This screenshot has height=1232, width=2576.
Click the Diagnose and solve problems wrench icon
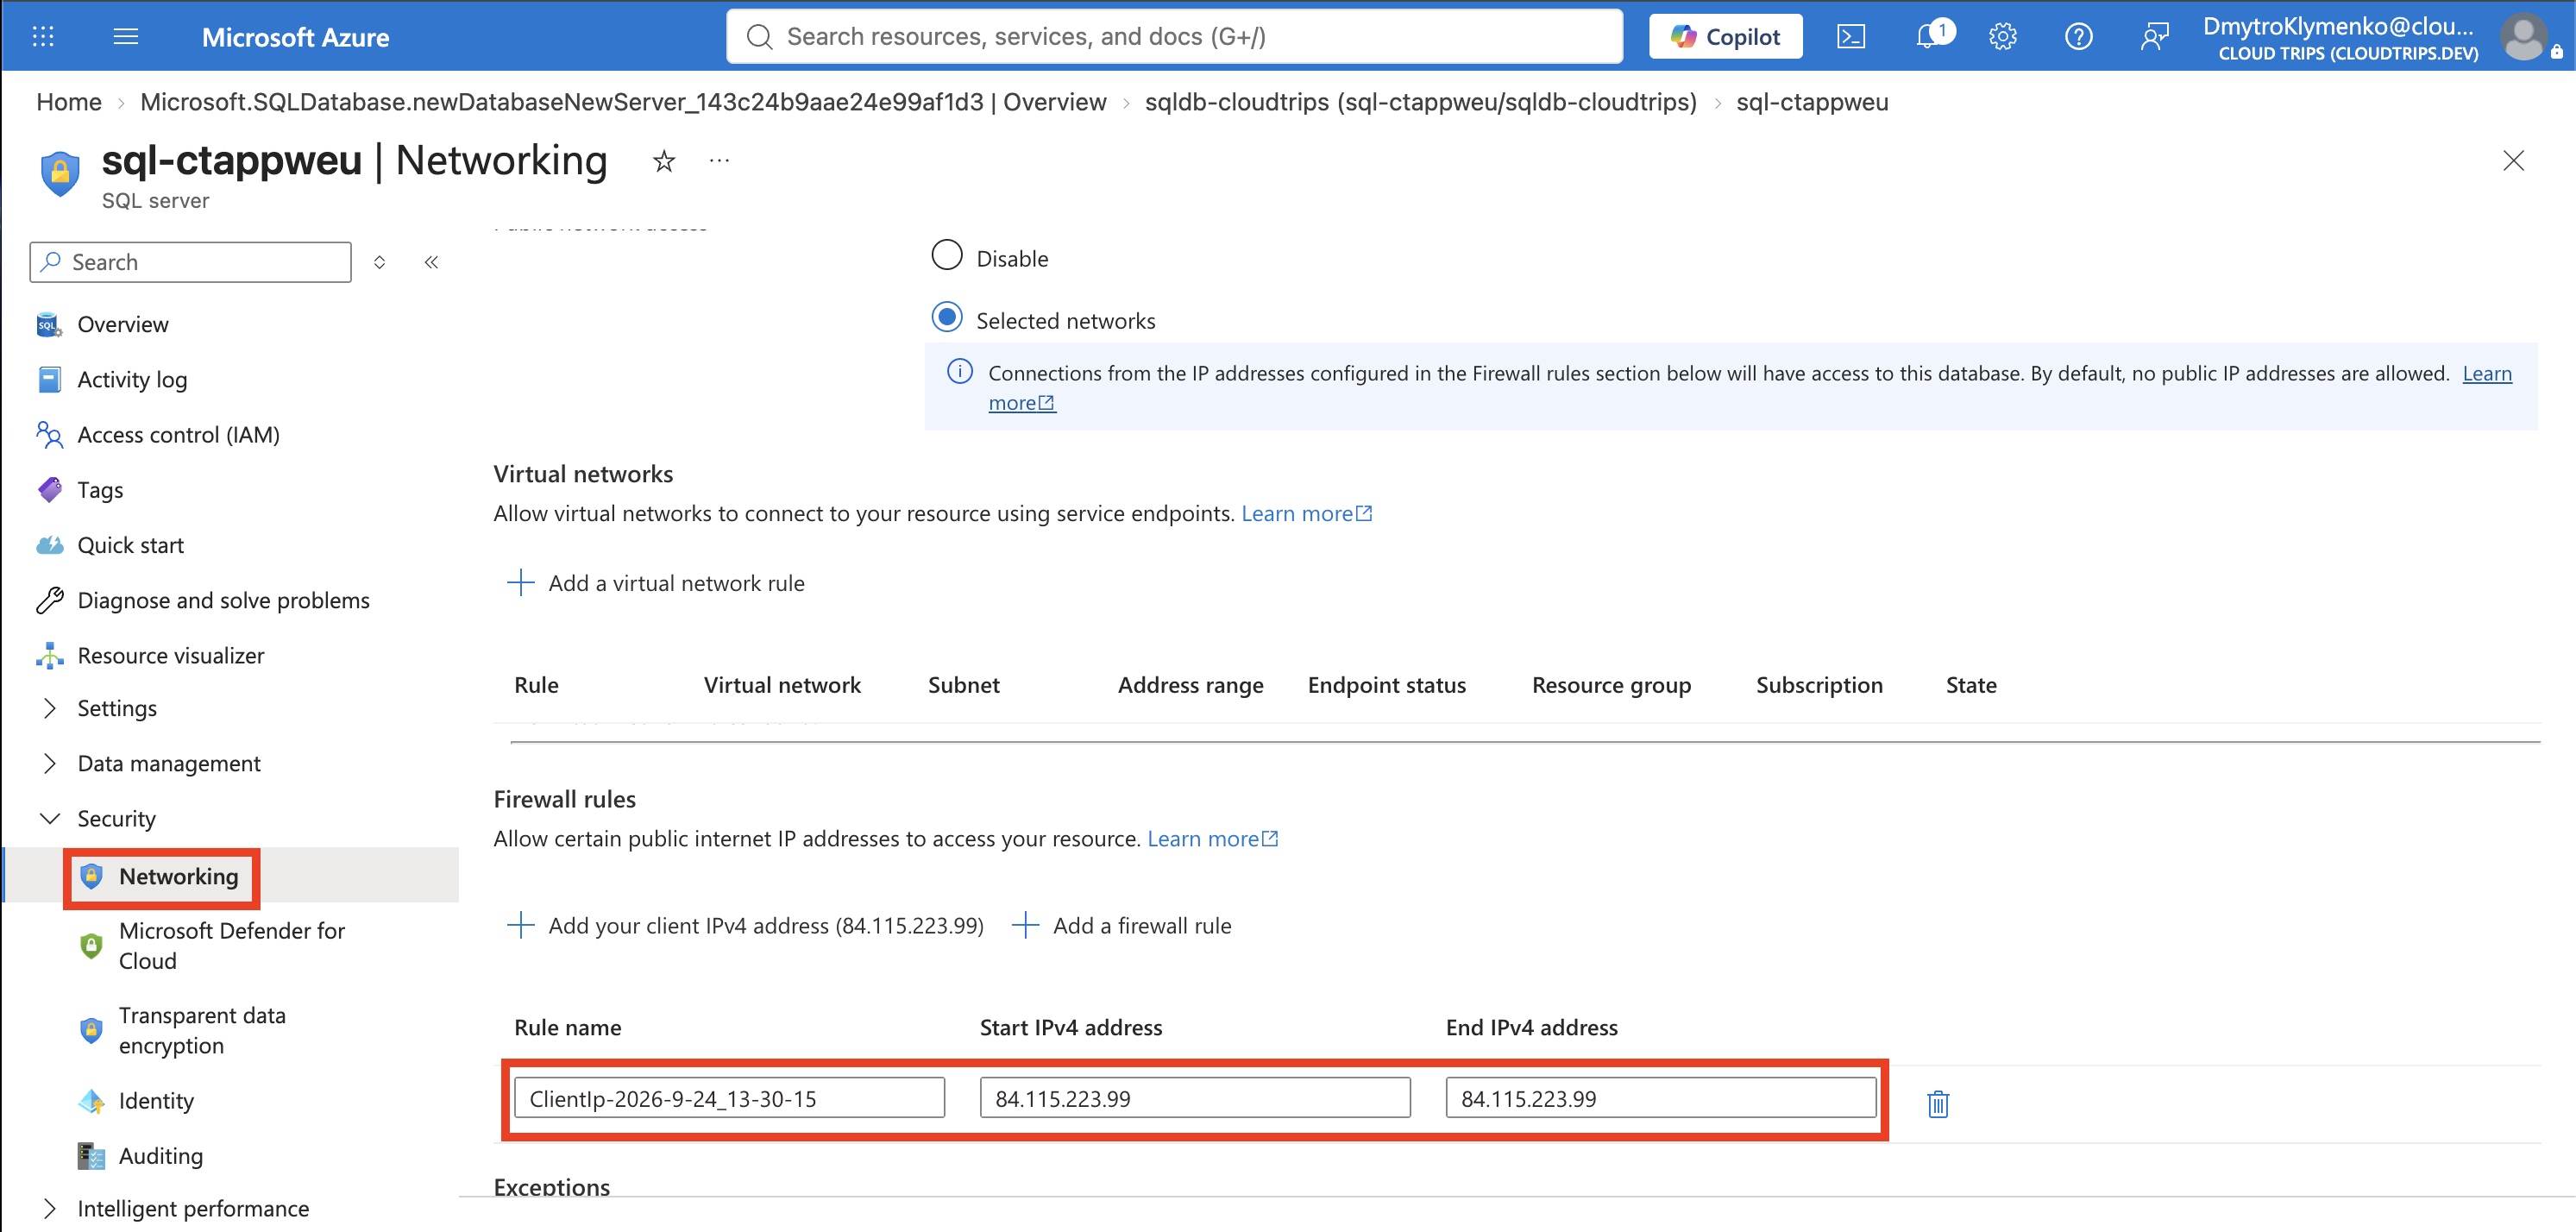pos(49,600)
